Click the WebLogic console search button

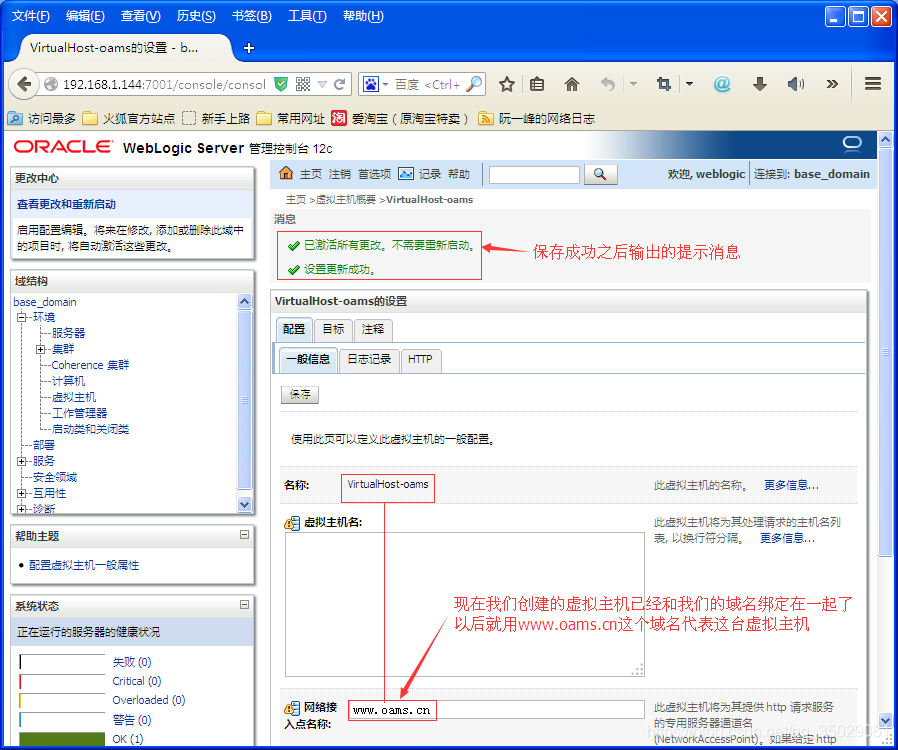(x=600, y=174)
